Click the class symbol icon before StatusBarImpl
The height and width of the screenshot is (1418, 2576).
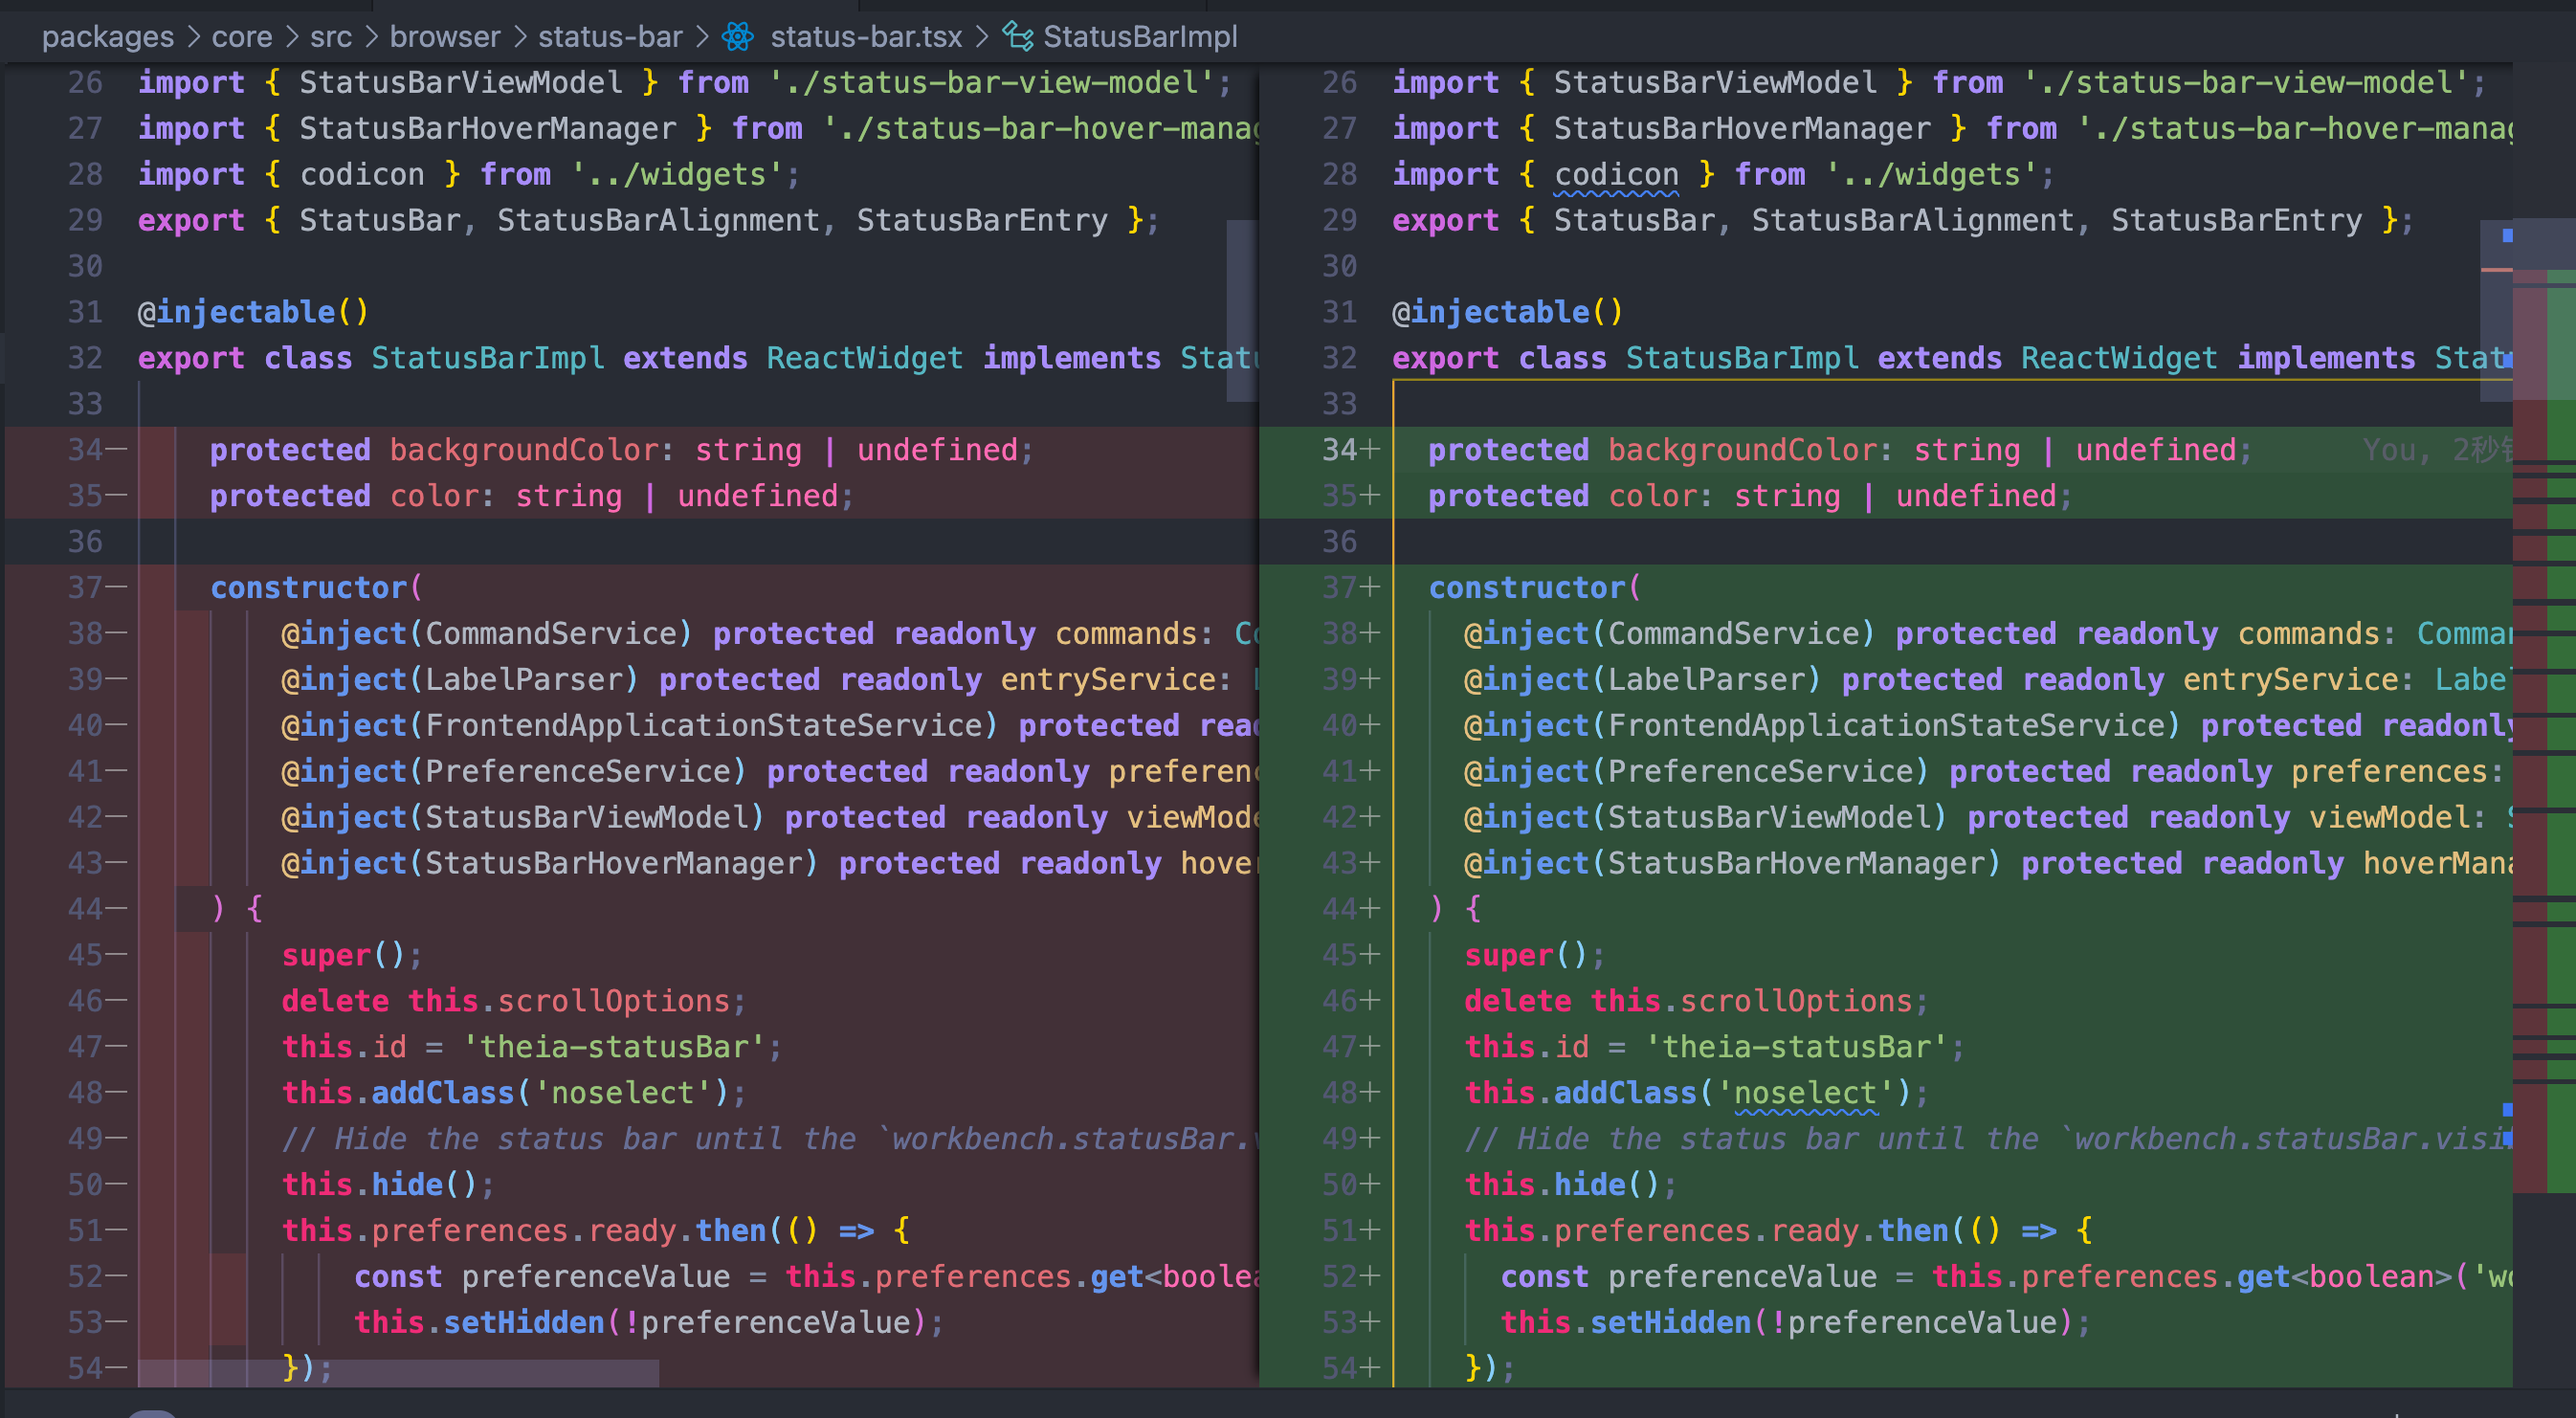point(1018,37)
